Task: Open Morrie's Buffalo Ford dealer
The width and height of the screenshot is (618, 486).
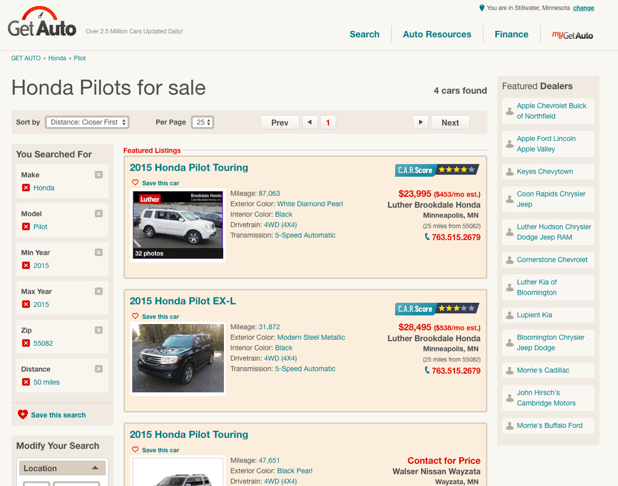Action: pyautogui.click(x=549, y=425)
